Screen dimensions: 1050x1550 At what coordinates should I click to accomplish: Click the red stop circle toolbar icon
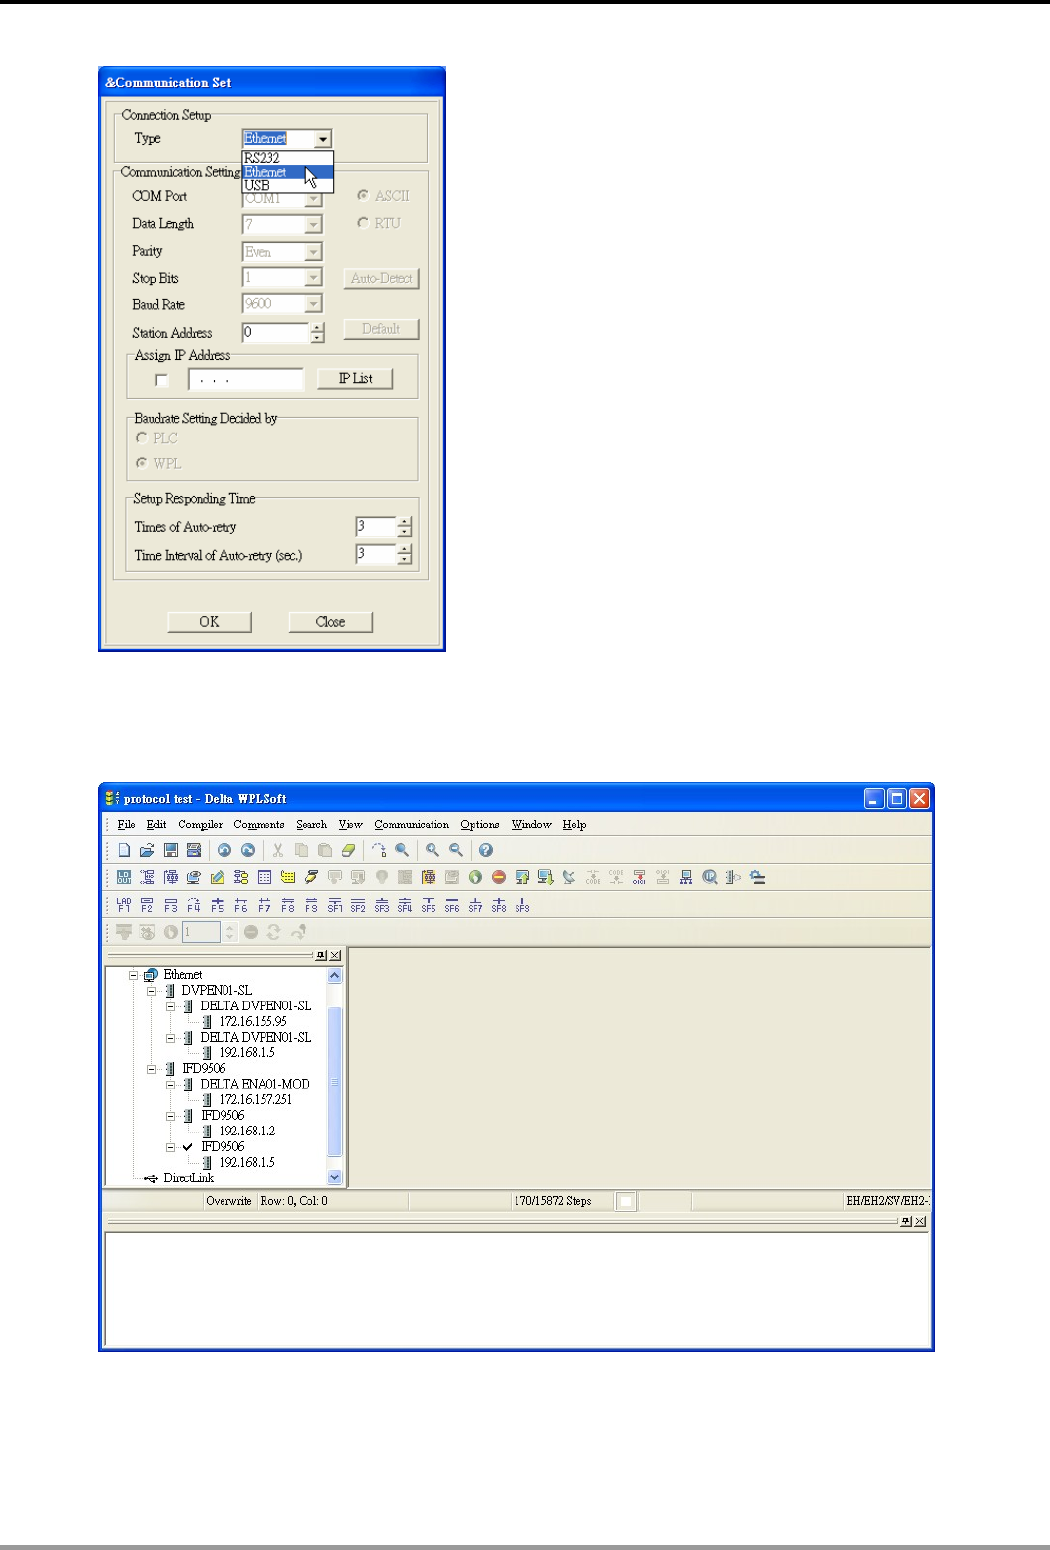pos(498,877)
